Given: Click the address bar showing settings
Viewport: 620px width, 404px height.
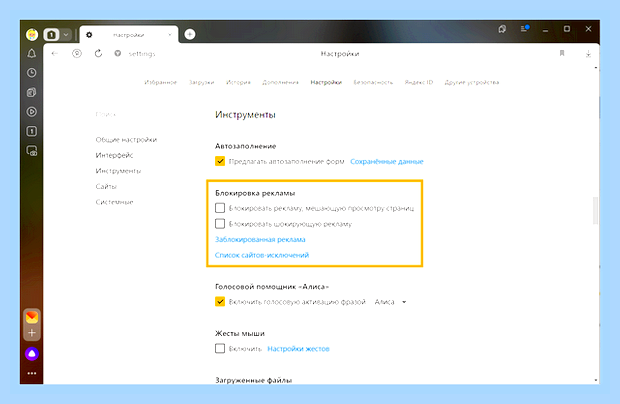Looking at the screenshot, I should click(142, 54).
